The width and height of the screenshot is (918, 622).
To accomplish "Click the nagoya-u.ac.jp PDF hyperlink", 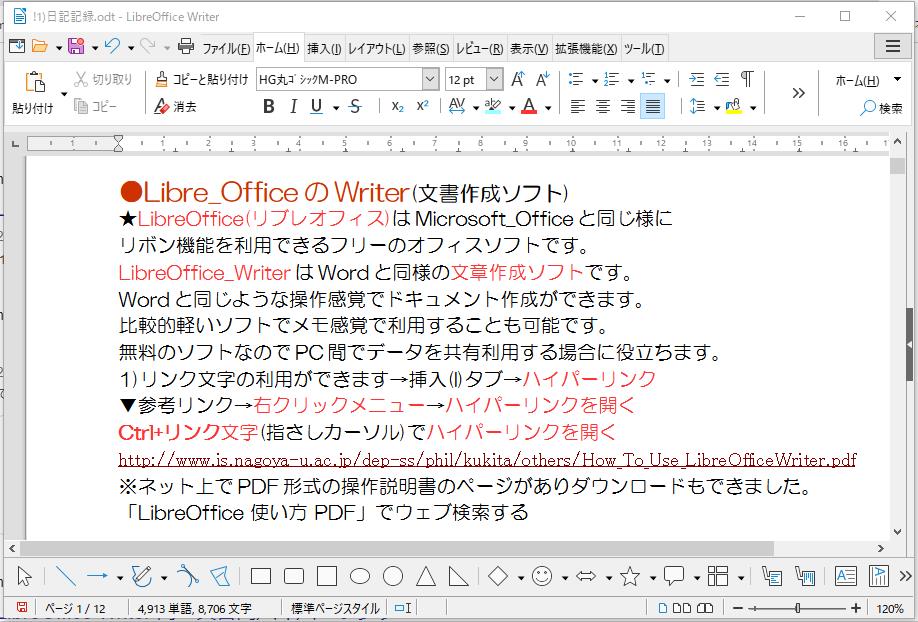I will coord(487,460).
